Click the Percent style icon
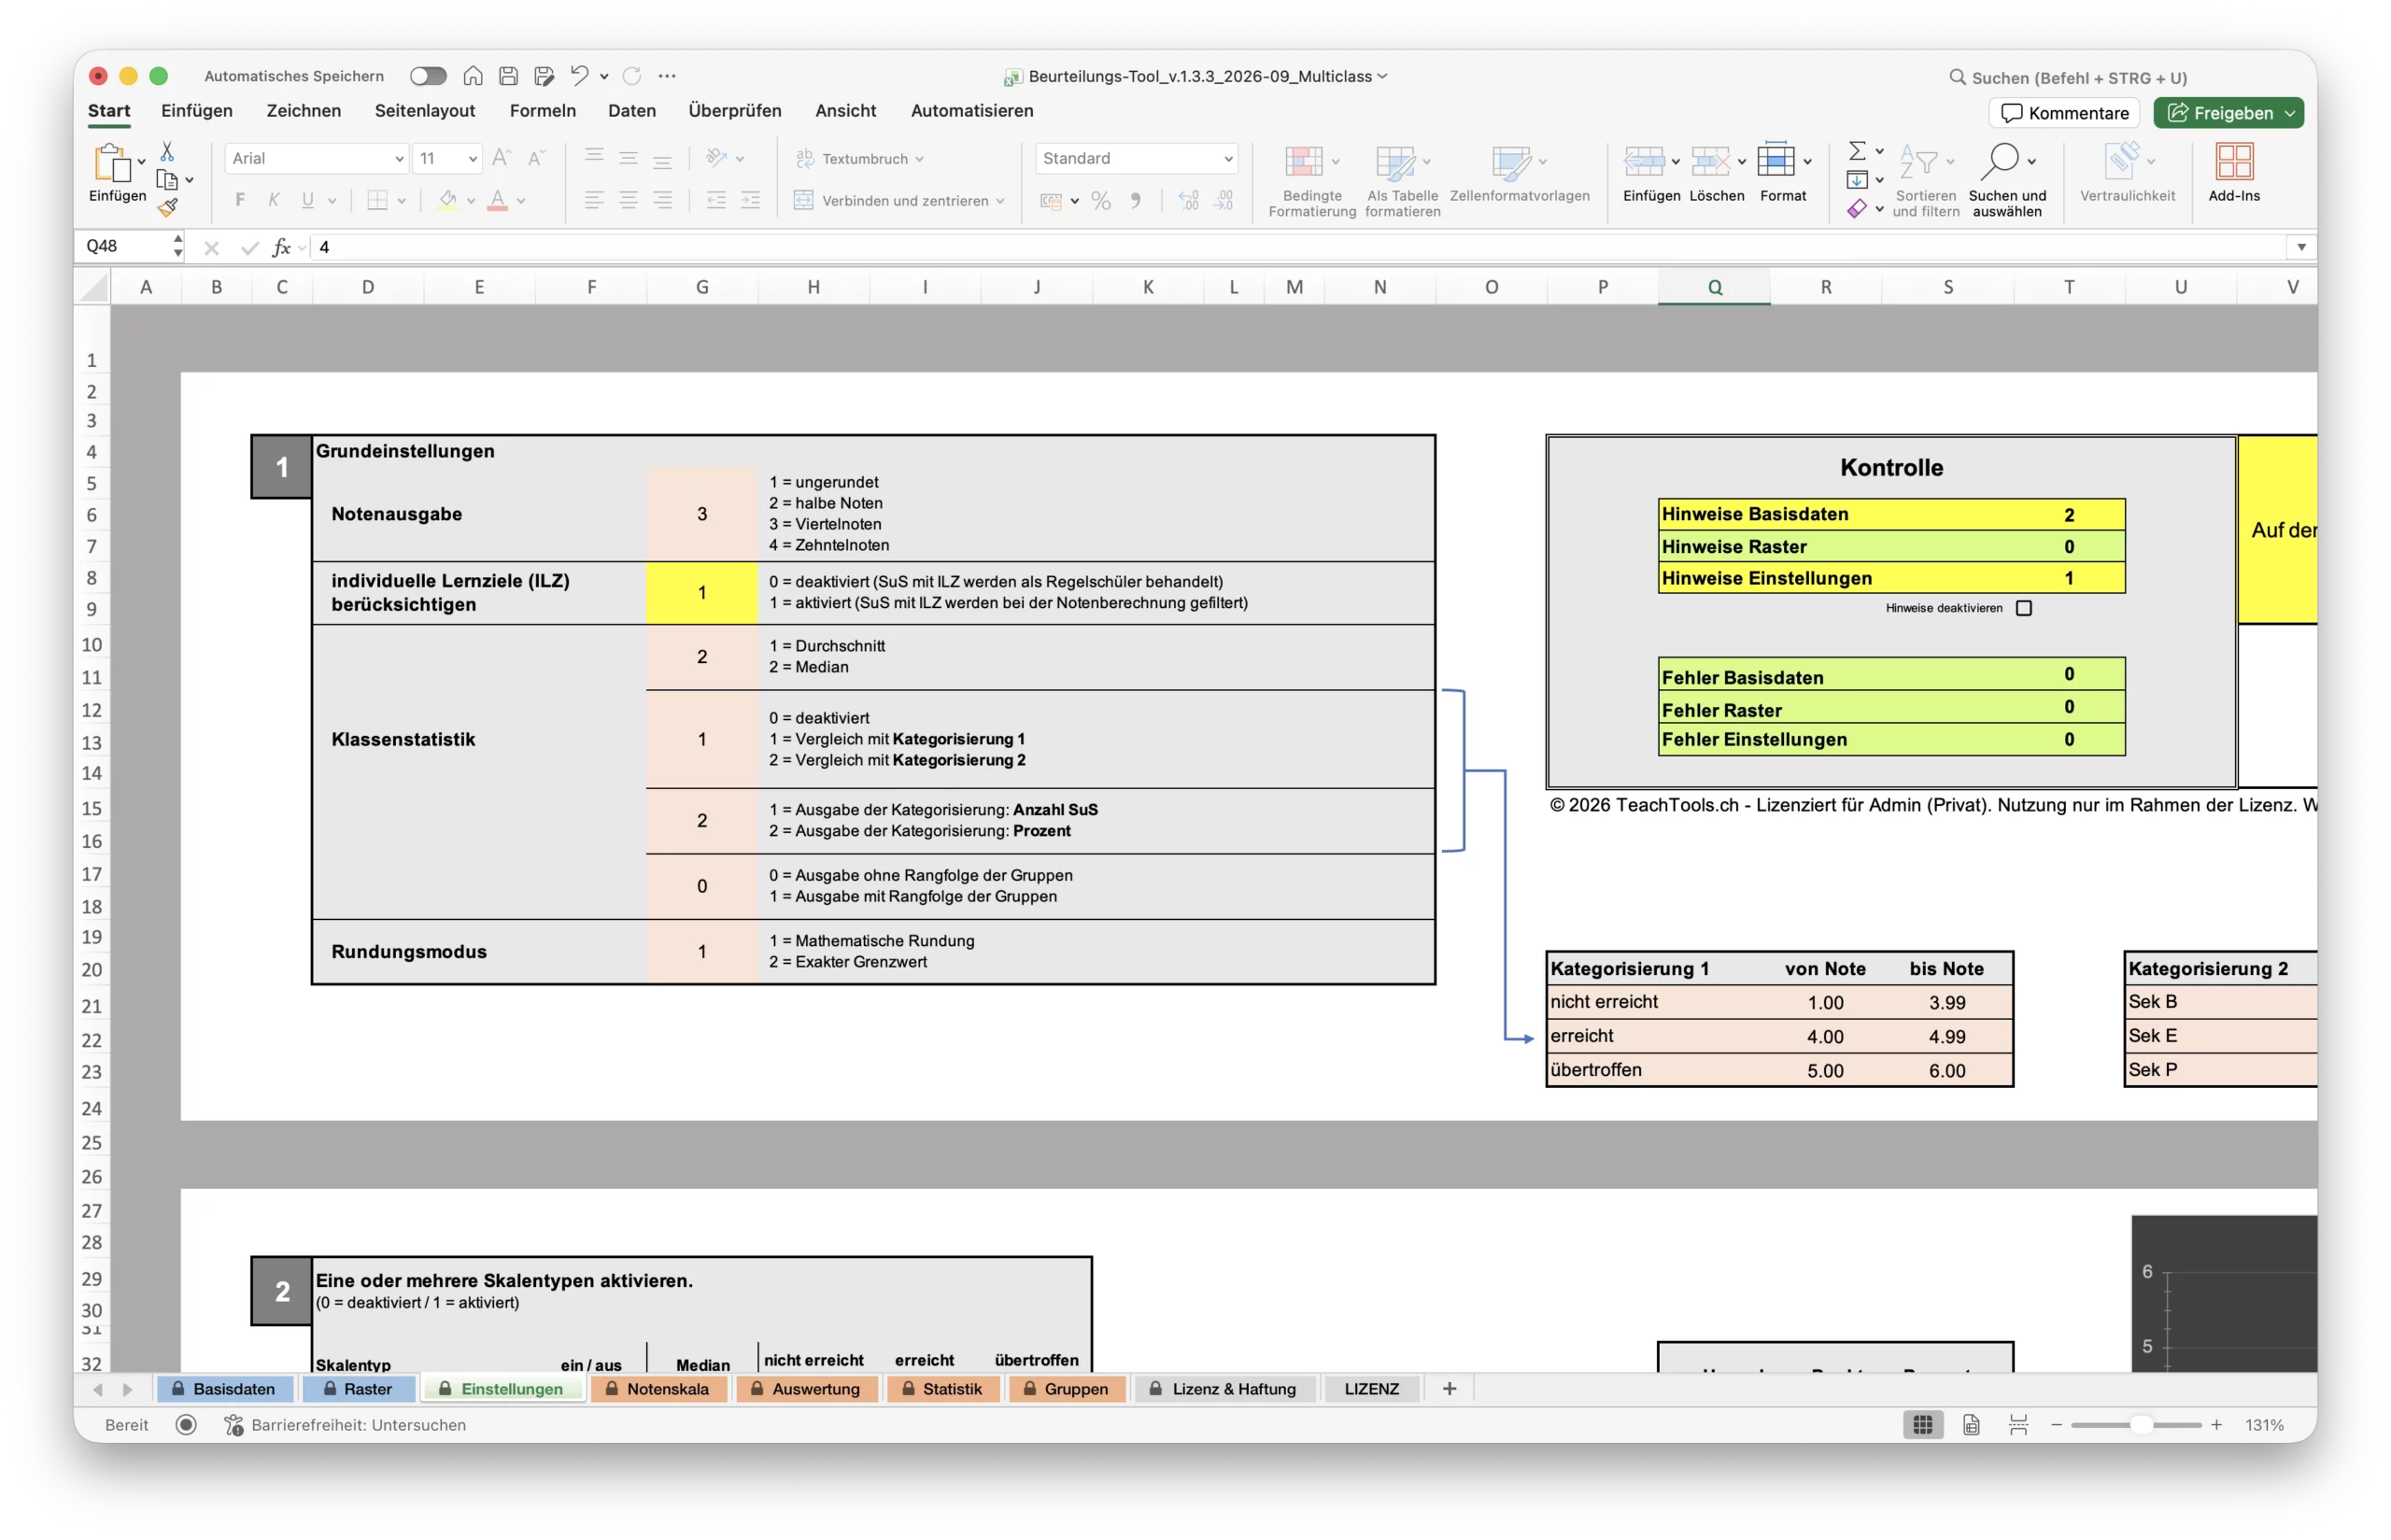This screenshot has height=1540, width=2391. coord(1101,201)
